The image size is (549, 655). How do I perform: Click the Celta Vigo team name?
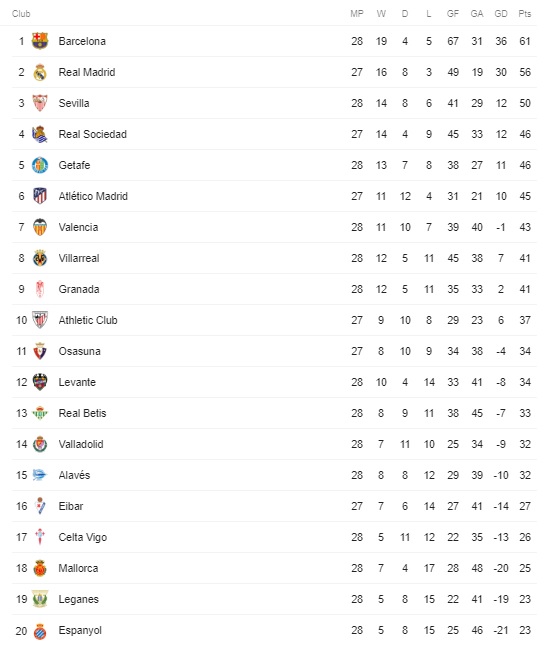pos(83,537)
